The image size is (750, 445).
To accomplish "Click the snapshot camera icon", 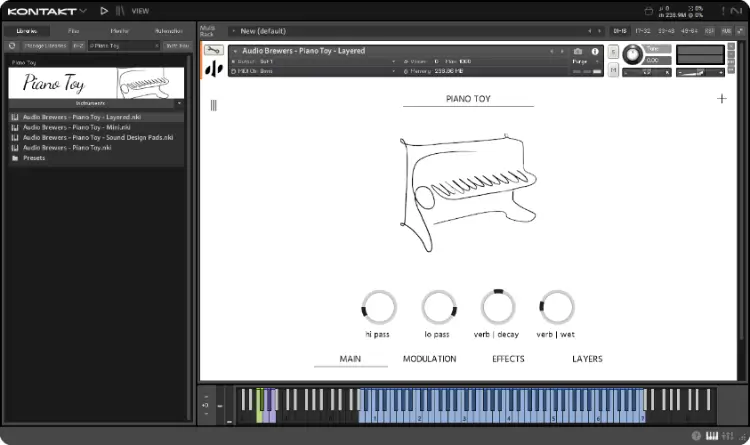I will [x=578, y=51].
